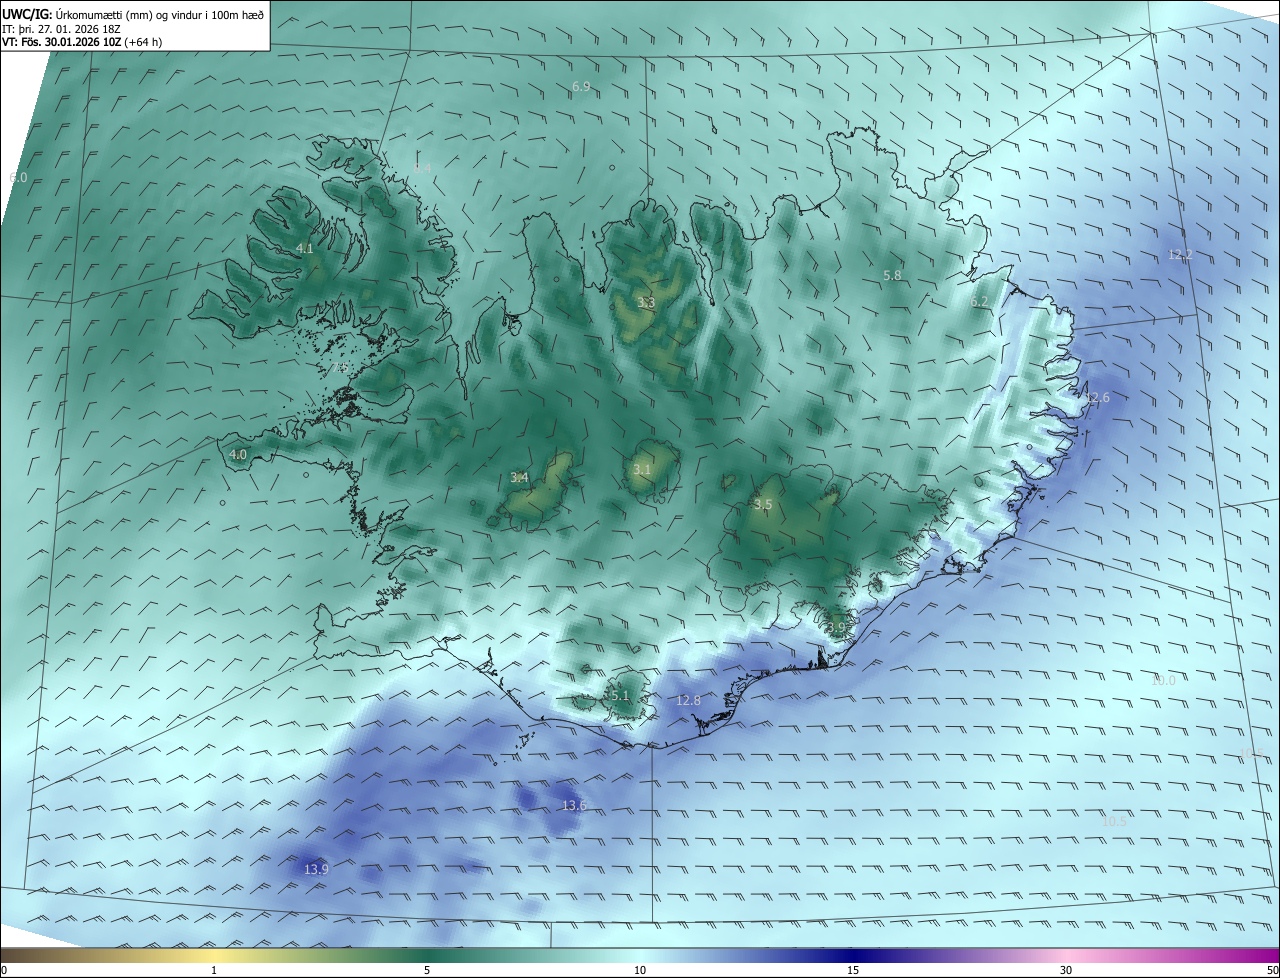Click the colorbar tick label 50
The height and width of the screenshot is (978, 1280).
(1273, 971)
